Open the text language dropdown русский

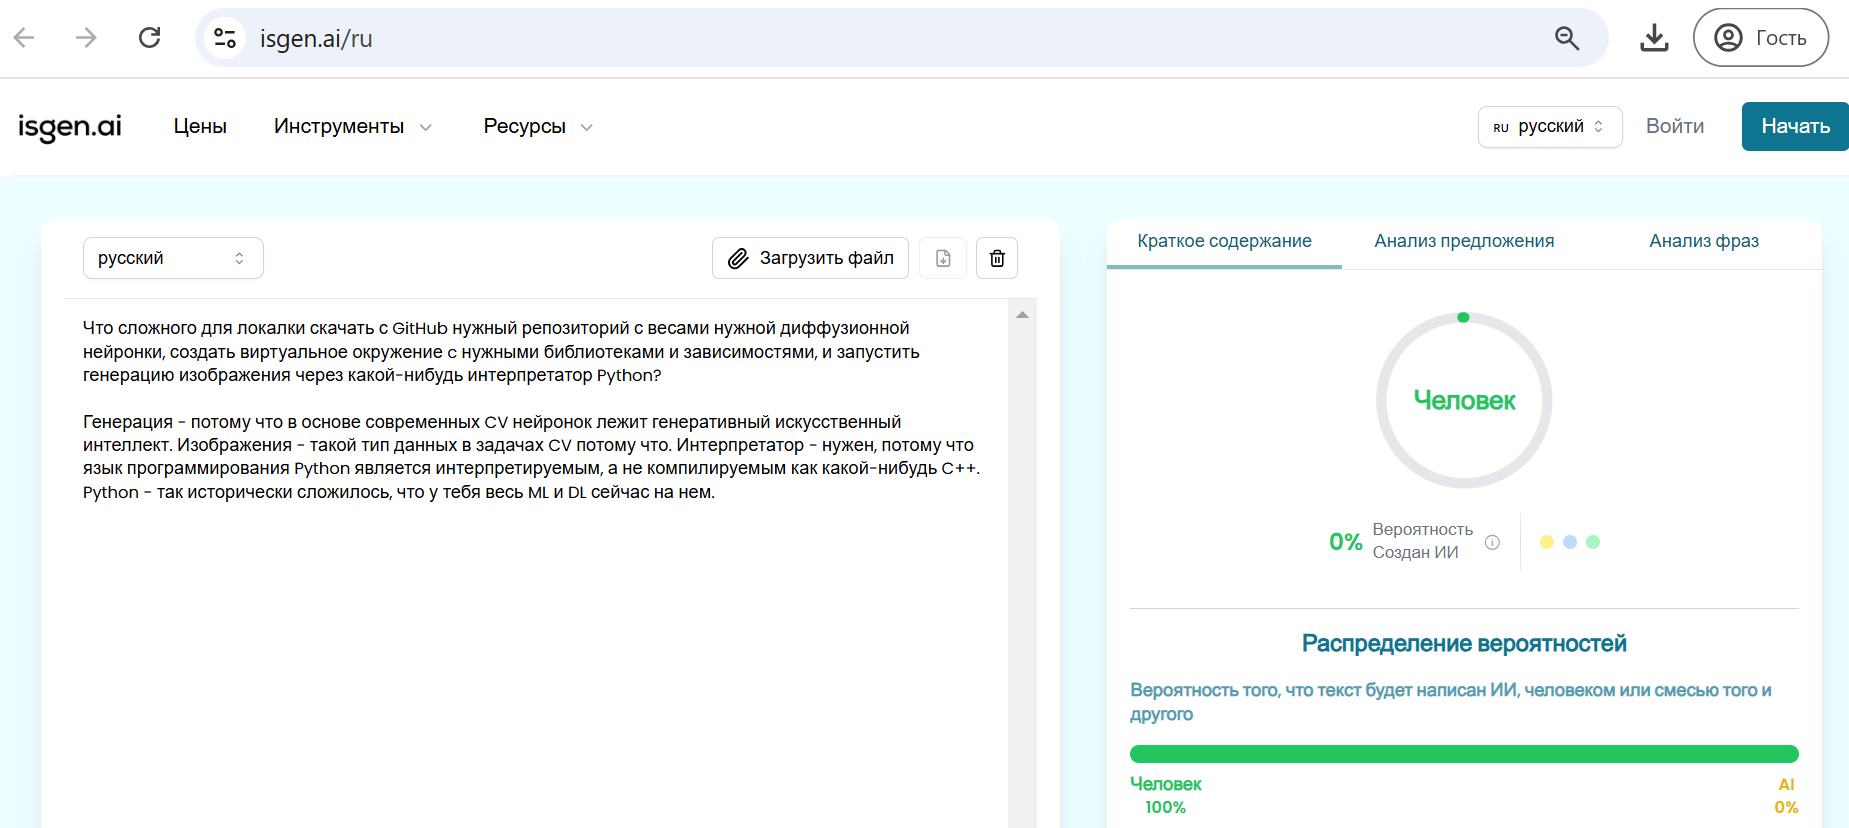pos(173,258)
